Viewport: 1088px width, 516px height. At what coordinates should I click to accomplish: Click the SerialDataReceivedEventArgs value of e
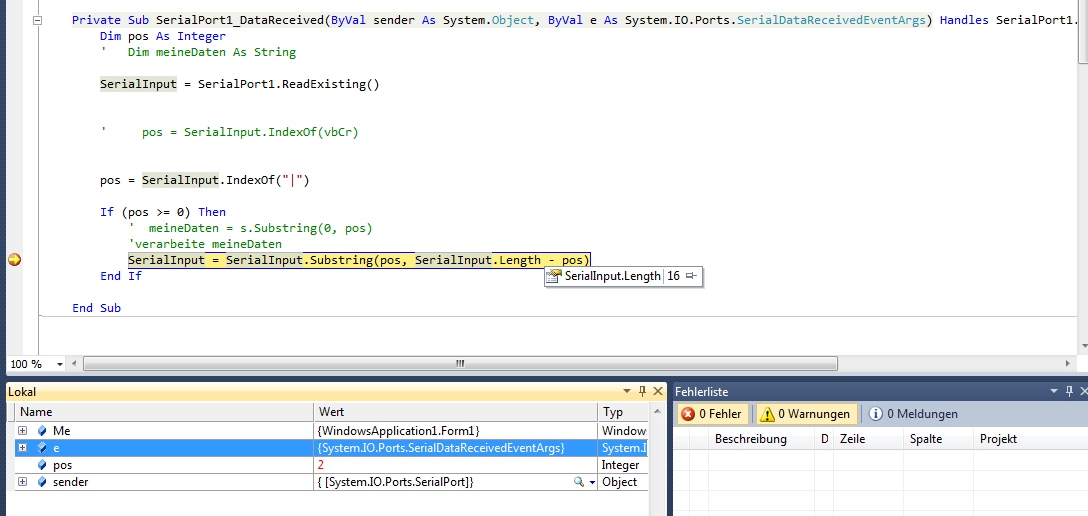coord(441,448)
